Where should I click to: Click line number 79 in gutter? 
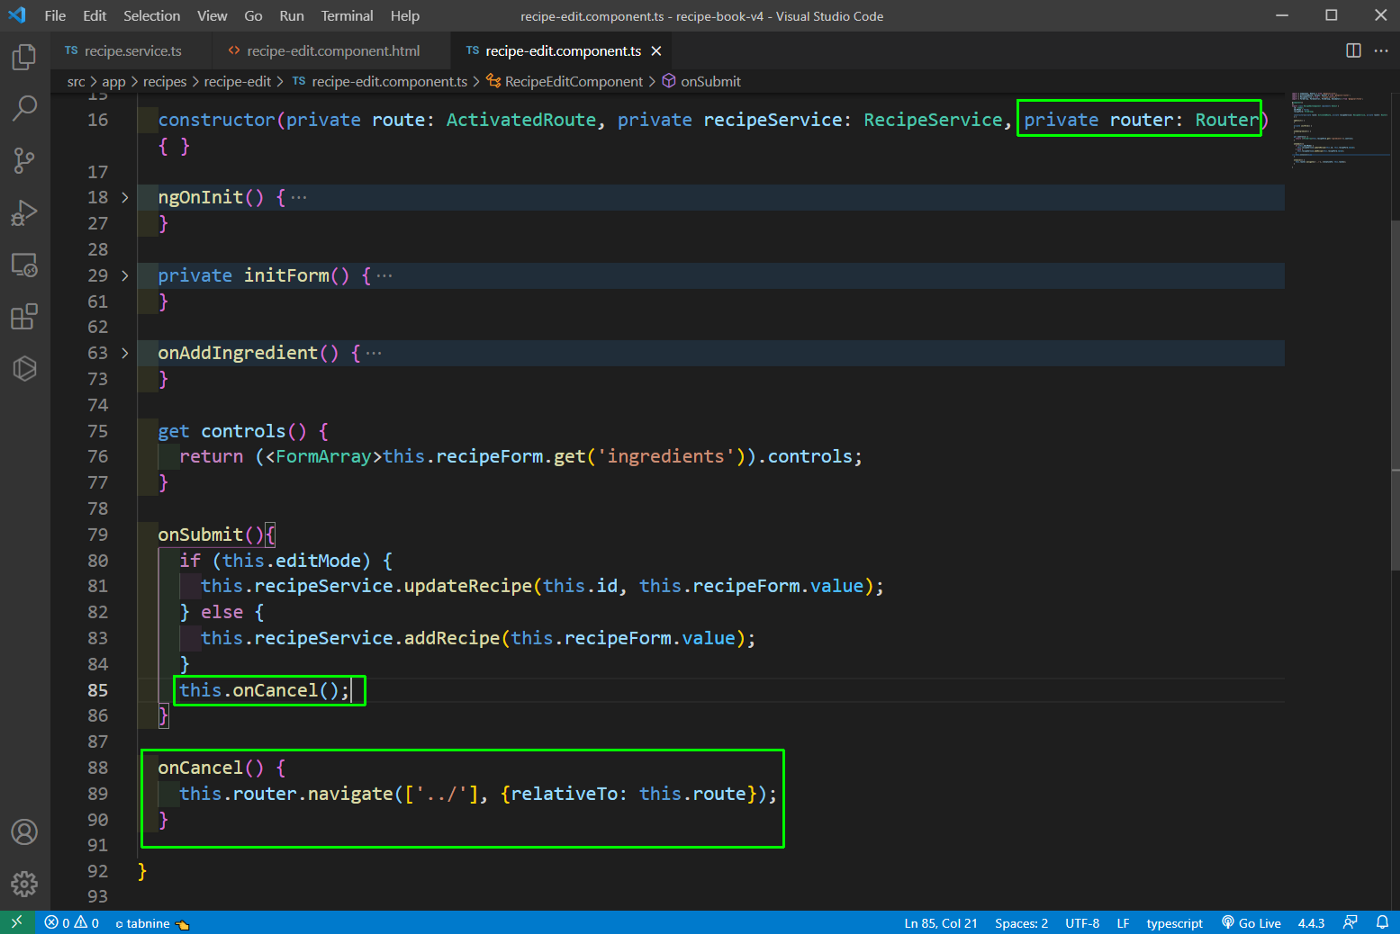97,534
